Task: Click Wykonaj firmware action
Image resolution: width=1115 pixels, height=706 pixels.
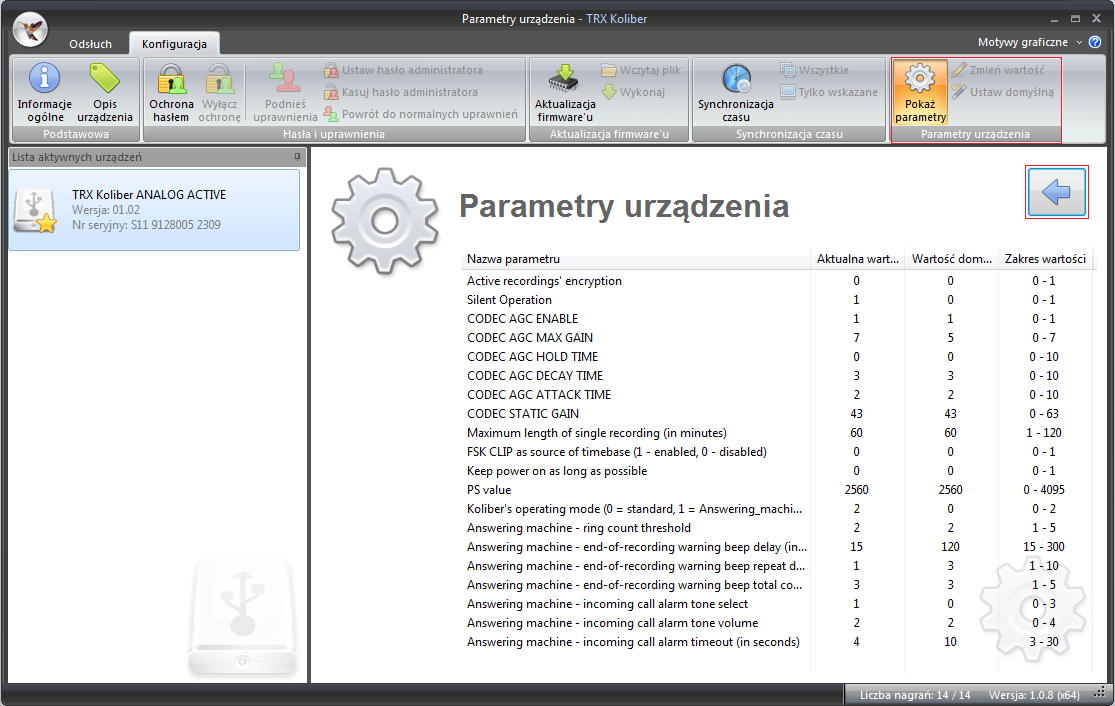Action: (633, 92)
